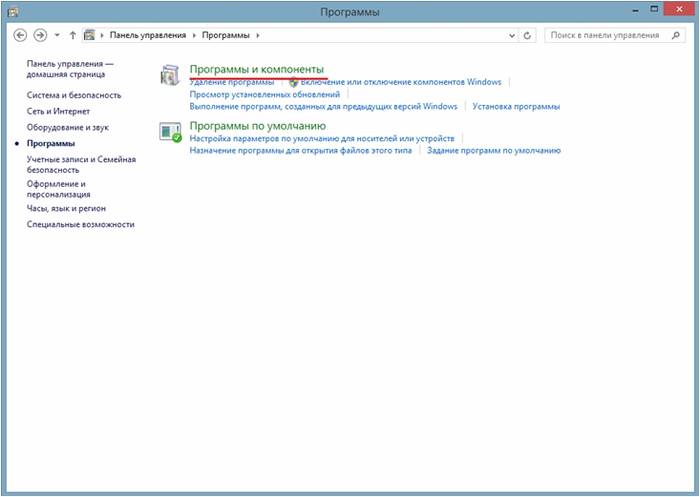The width and height of the screenshot is (700, 497).
Task: Open Учетные записи и Семейная безопасность
Action: click(81, 165)
